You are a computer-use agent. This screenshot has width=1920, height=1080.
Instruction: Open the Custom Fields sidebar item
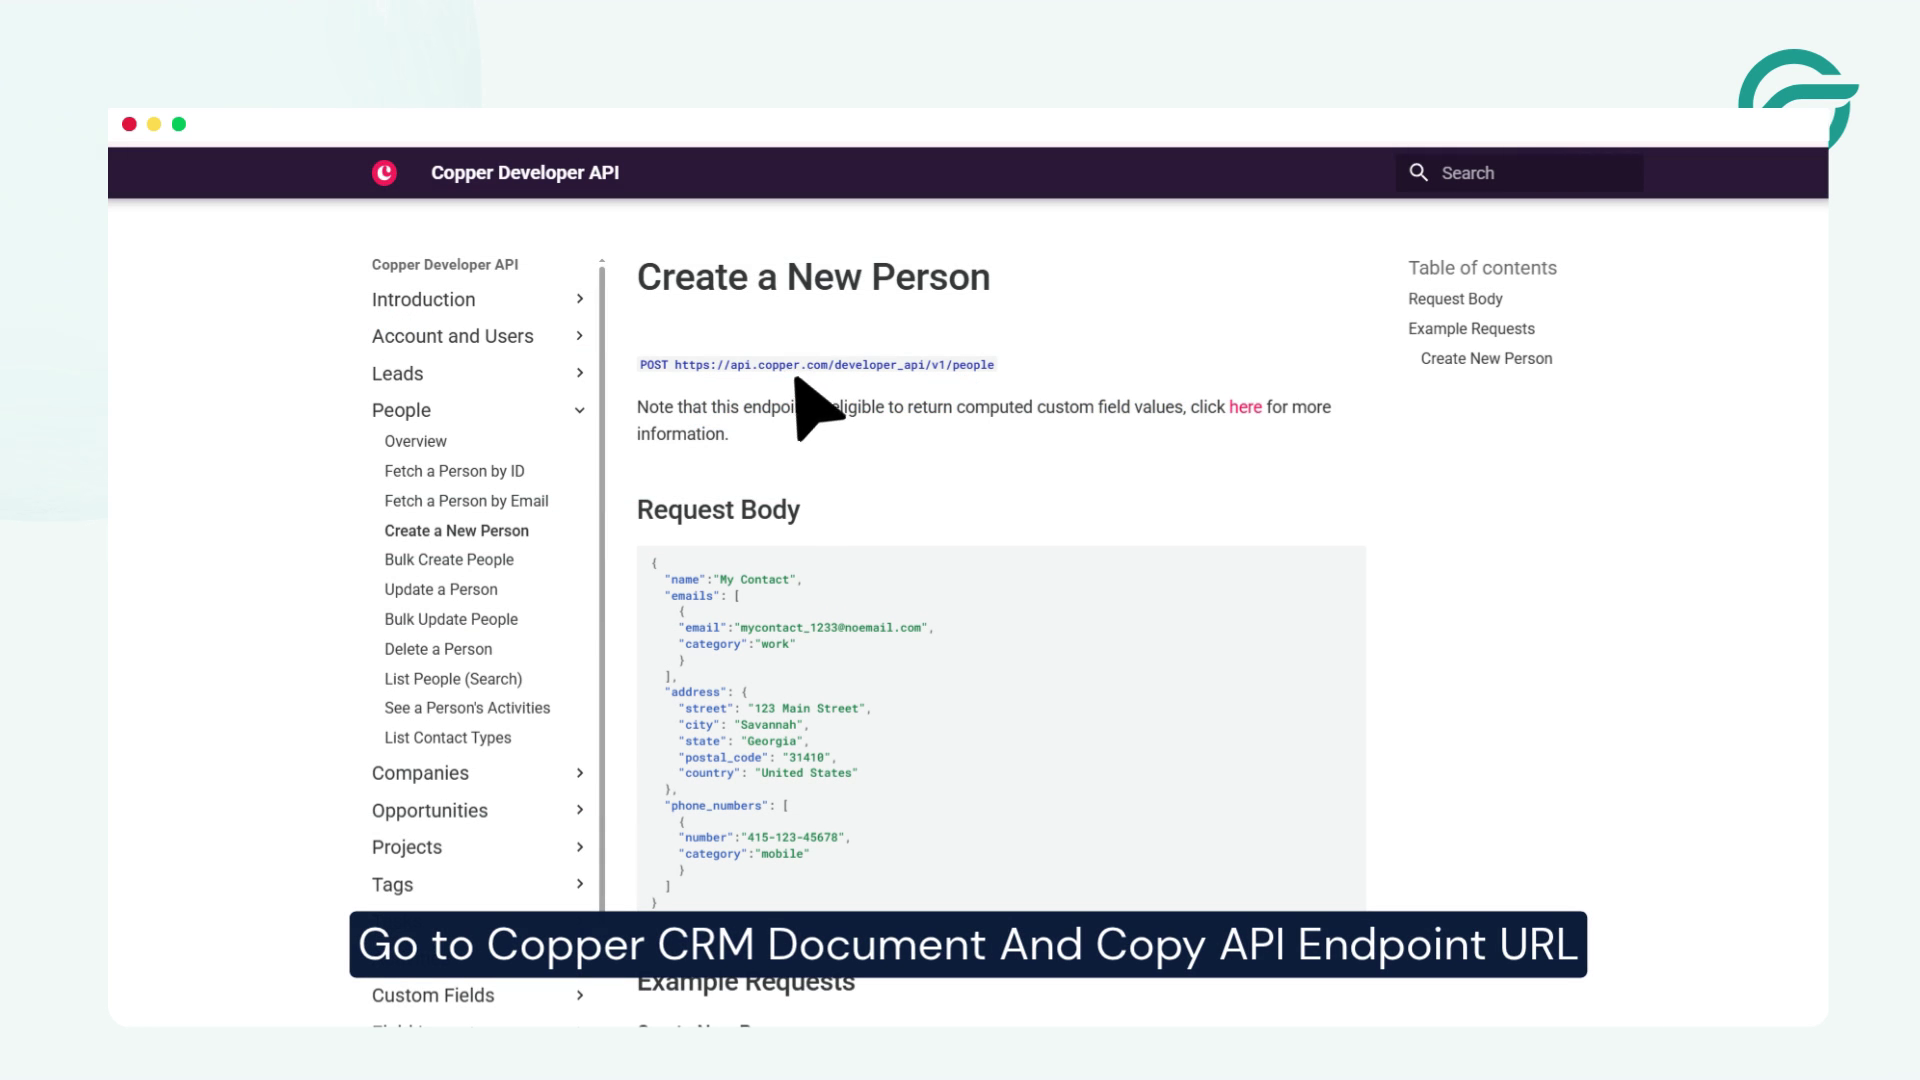coord(433,995)
